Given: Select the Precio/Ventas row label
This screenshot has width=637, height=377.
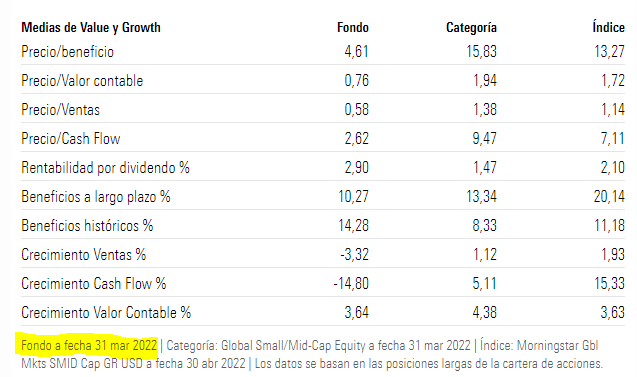Looking at the screenshot, I should click(x=61, y=110).
